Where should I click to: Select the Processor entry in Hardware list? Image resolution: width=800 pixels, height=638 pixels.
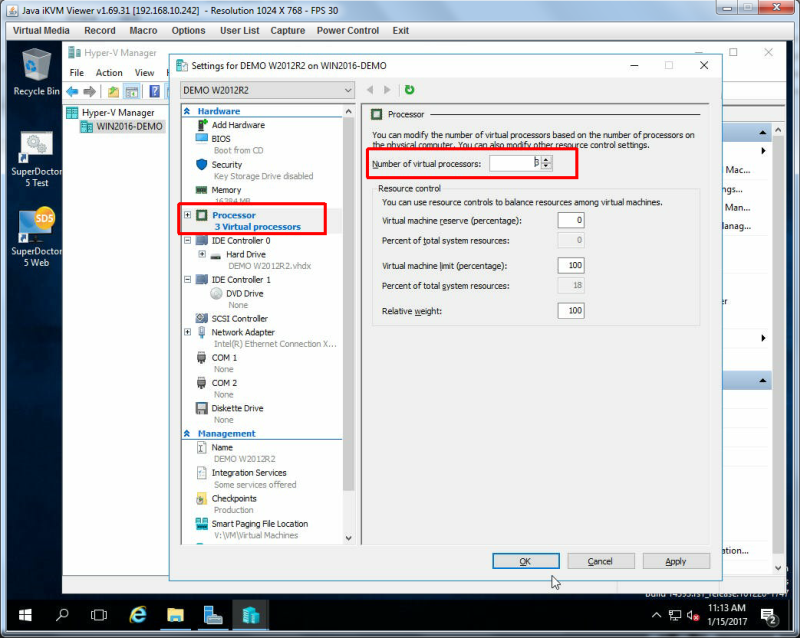(234, 215)
